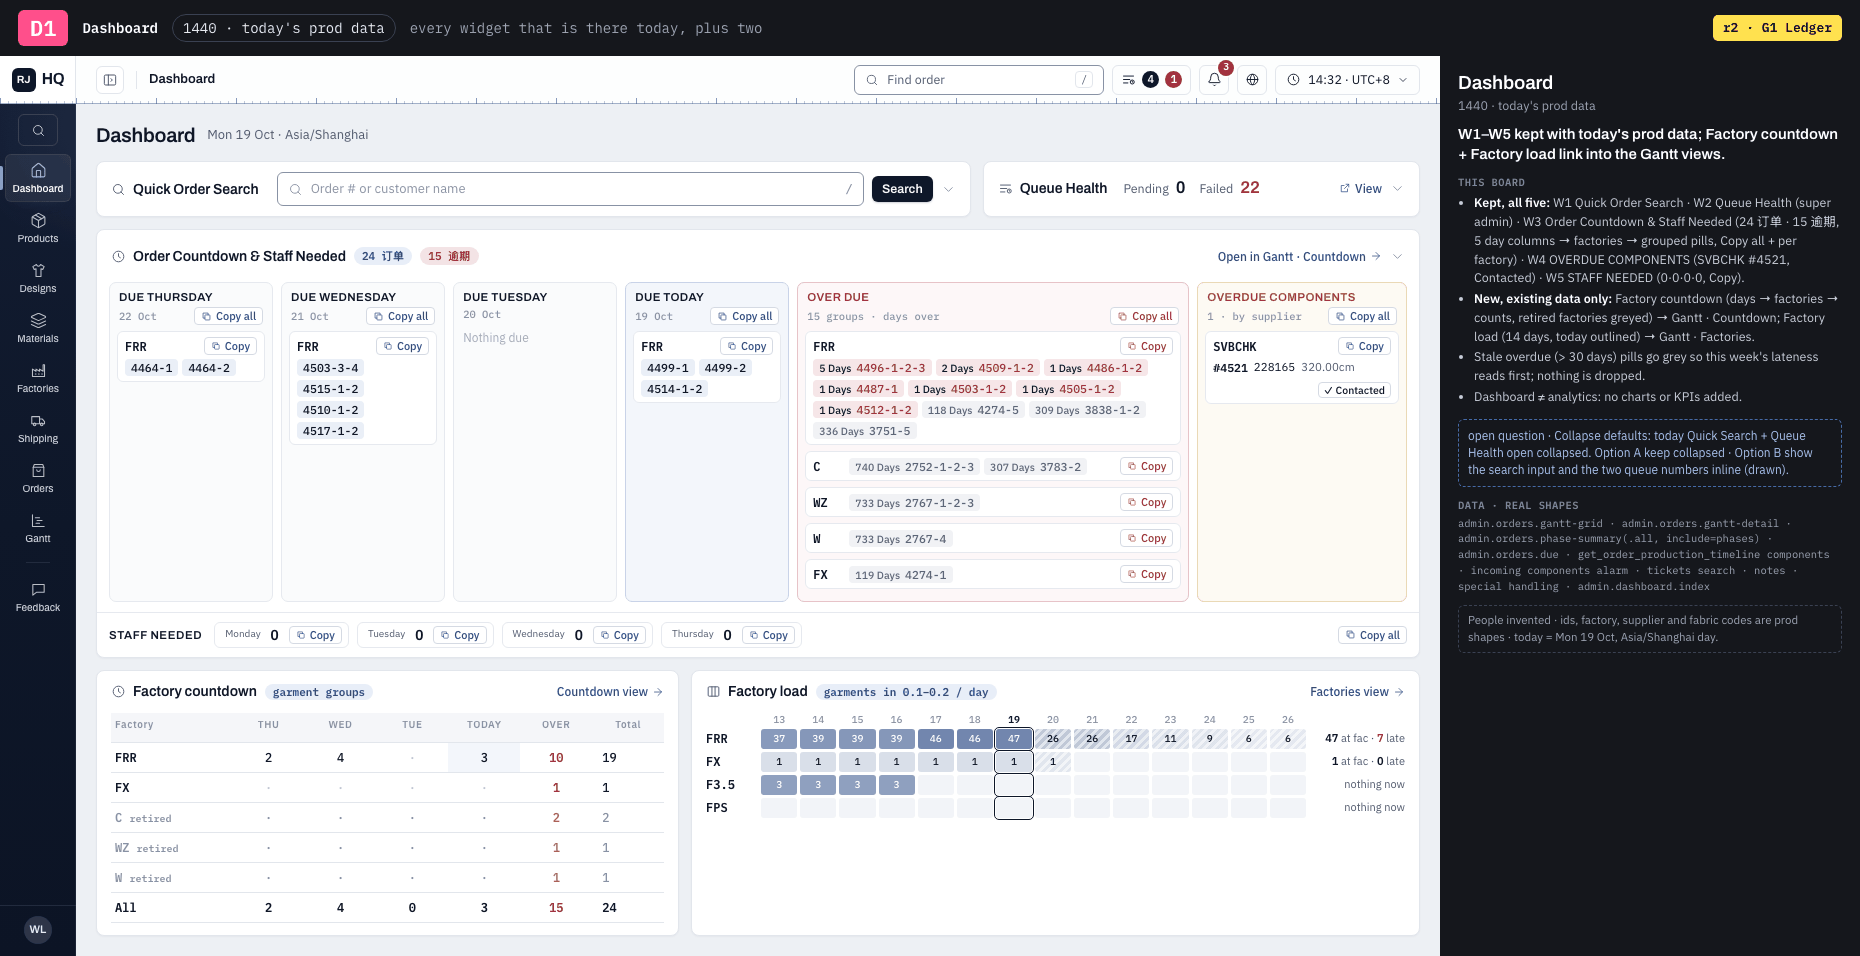Collapse the Quick Order Search panel chevron
This screenshot has width=1860, height=956.
(x=949, y=189)
